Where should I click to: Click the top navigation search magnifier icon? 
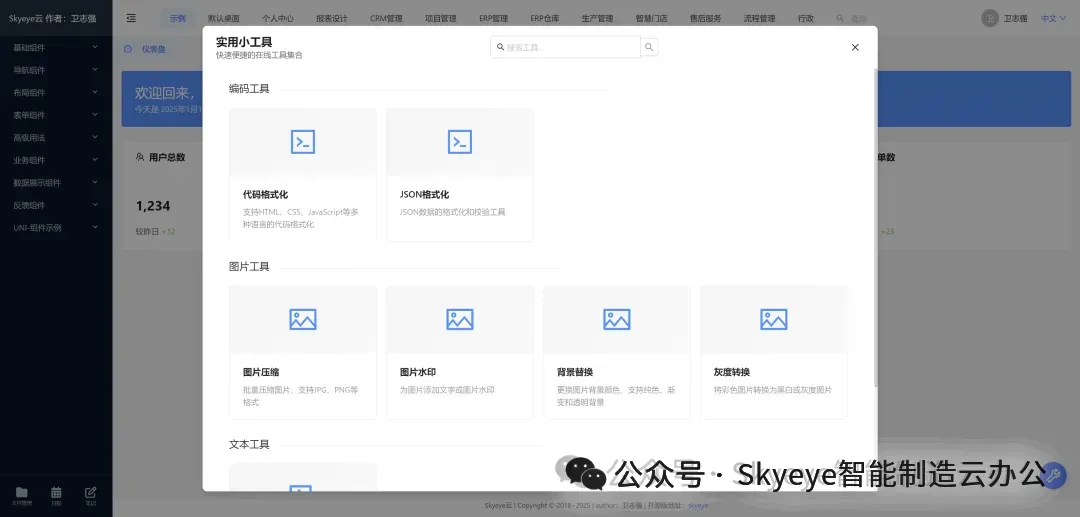click(x=840, y=19)
